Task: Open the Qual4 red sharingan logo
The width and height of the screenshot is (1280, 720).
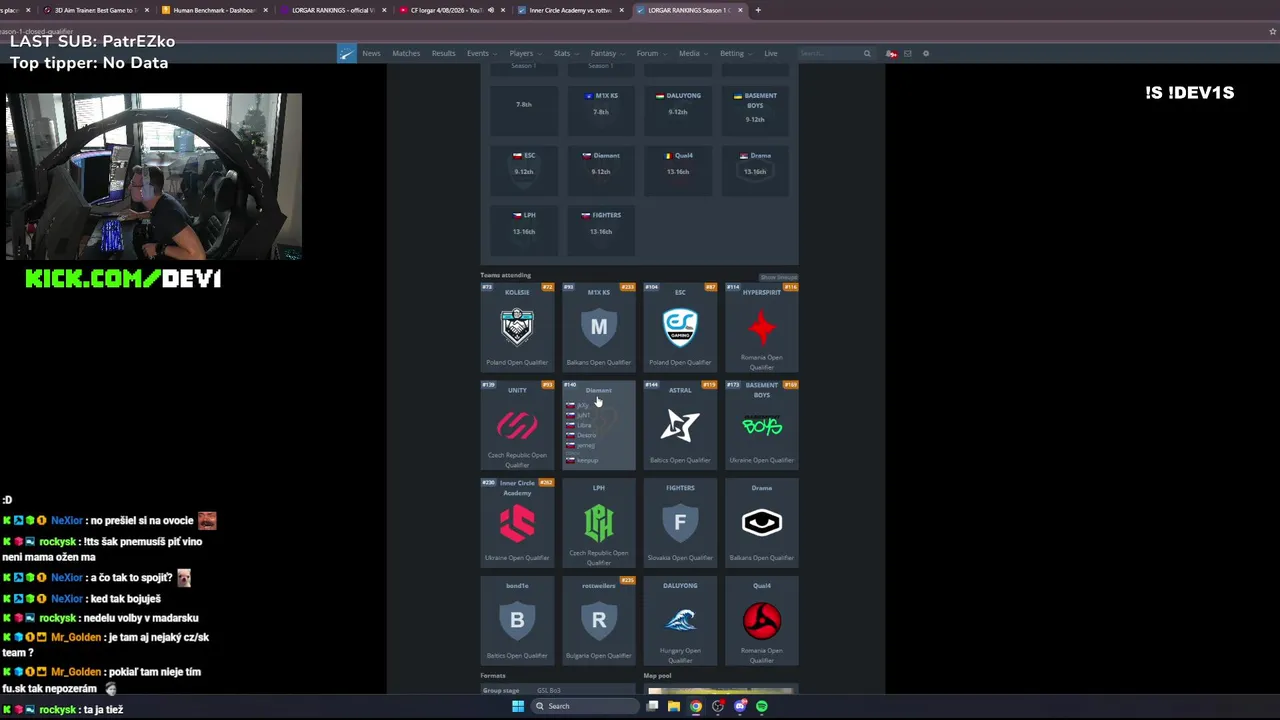Action: (x=762, y=620)
